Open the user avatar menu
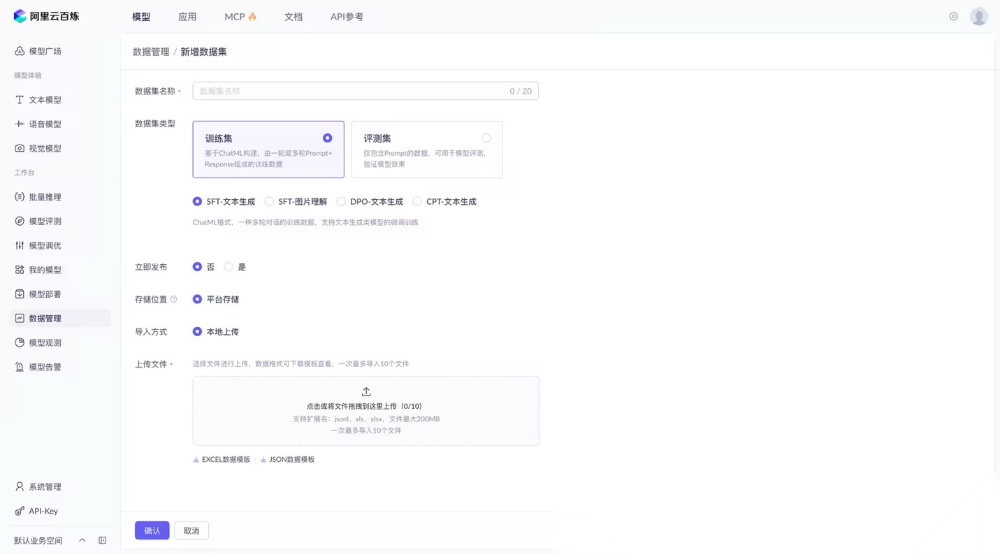The width and height of the screenshot is (1000, 554). pyautogui.click(x=979, y=16)
